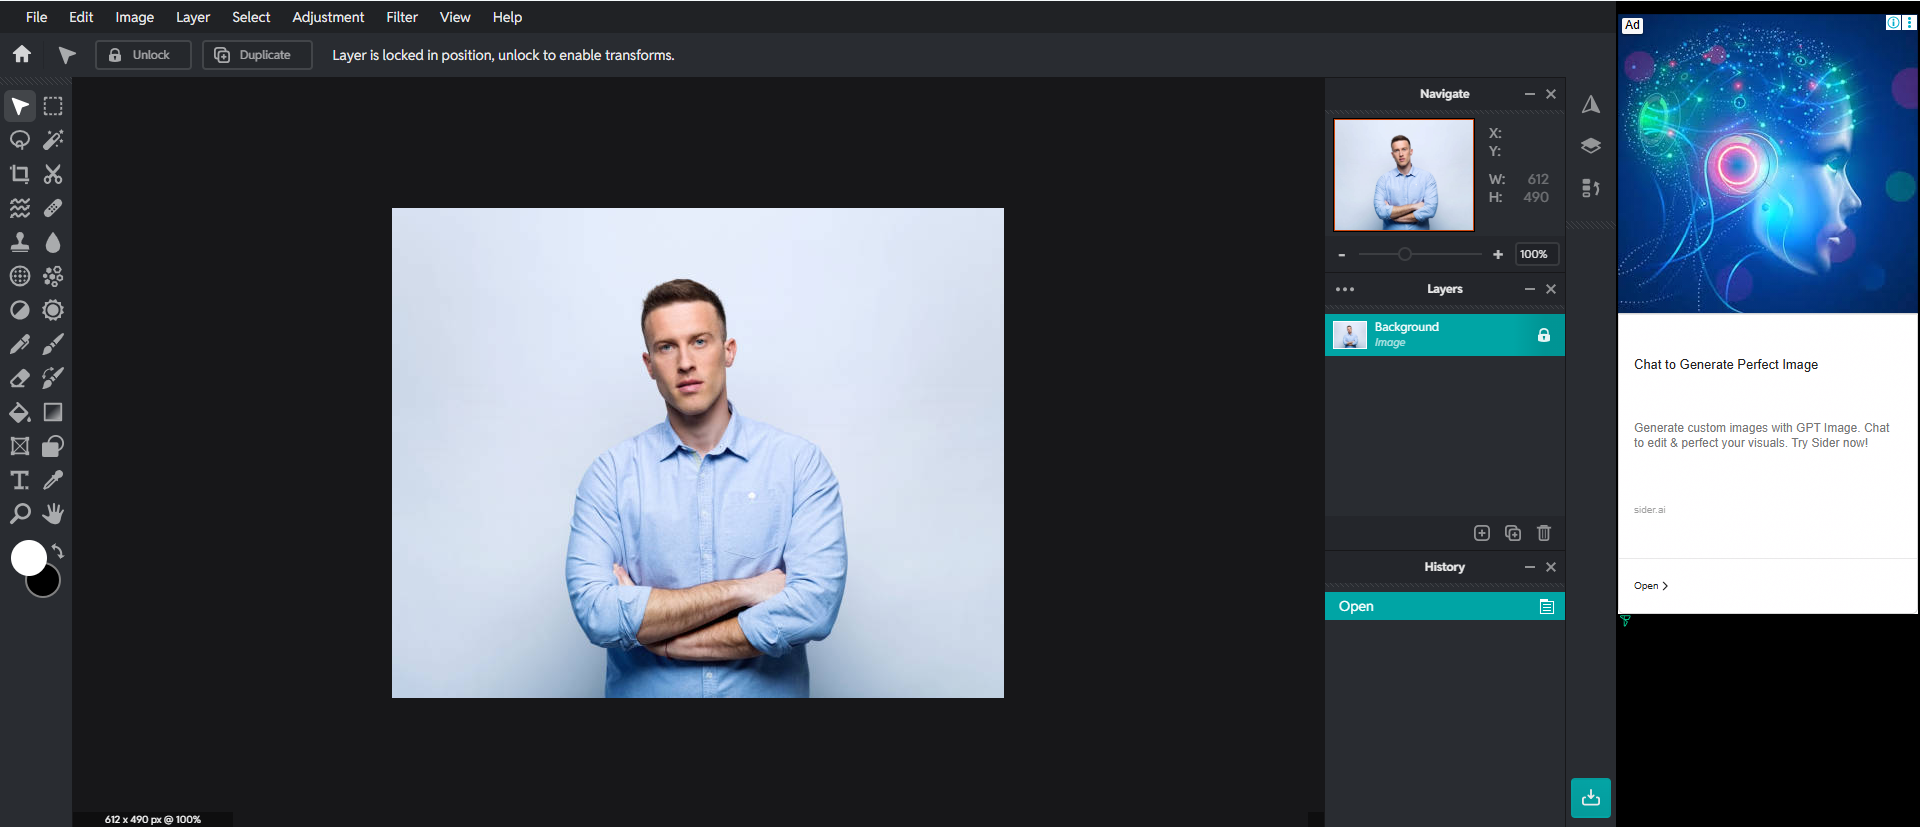Open the Filter menu
Image resolution: width=1920 pixels, height=827 pixels.
(x=402, y=17)
